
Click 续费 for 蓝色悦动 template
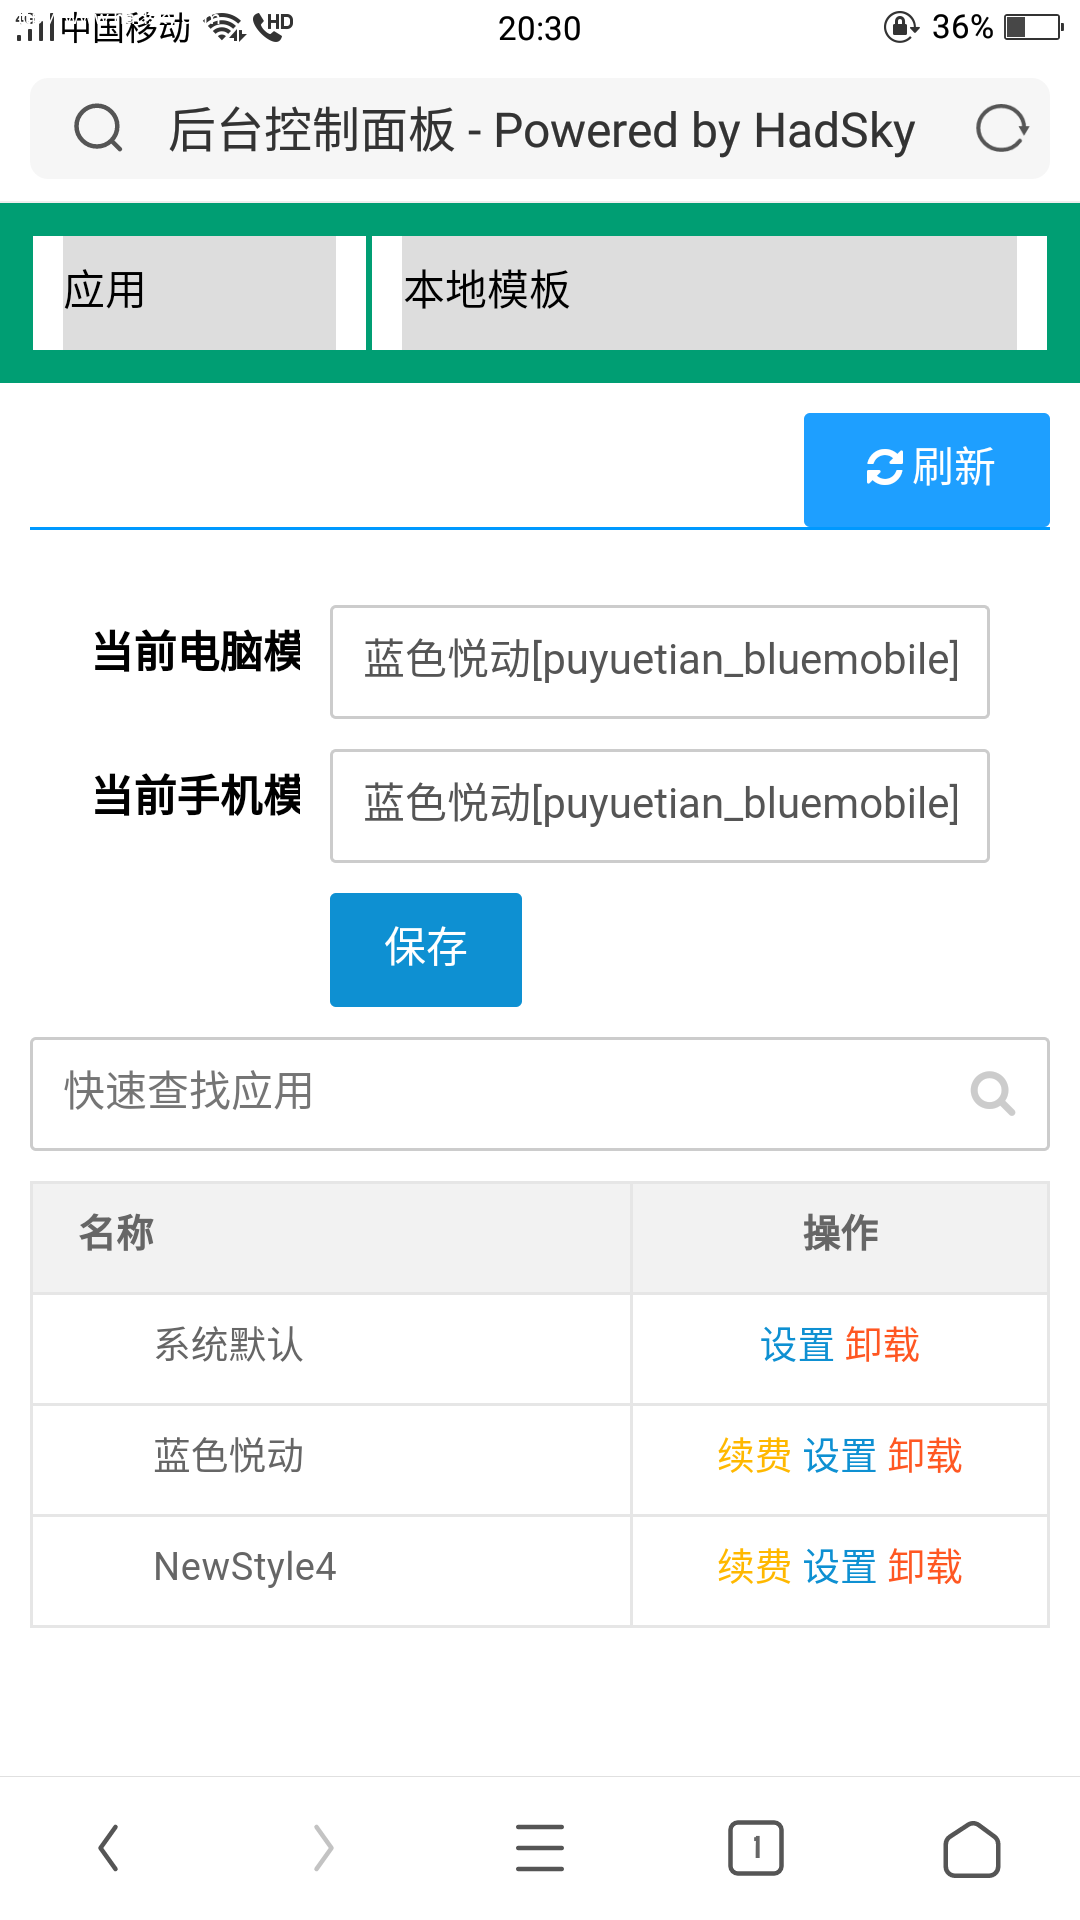[754, 1456]
